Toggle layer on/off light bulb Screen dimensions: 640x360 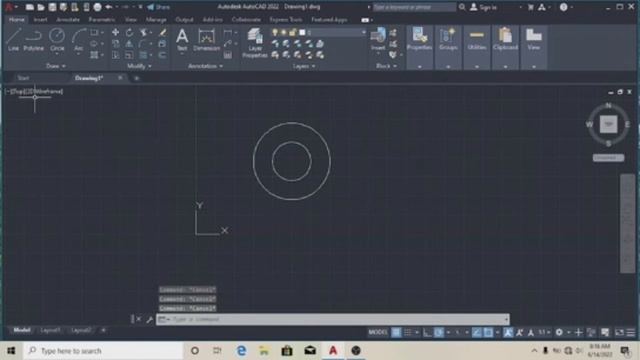tap(275, 32)
